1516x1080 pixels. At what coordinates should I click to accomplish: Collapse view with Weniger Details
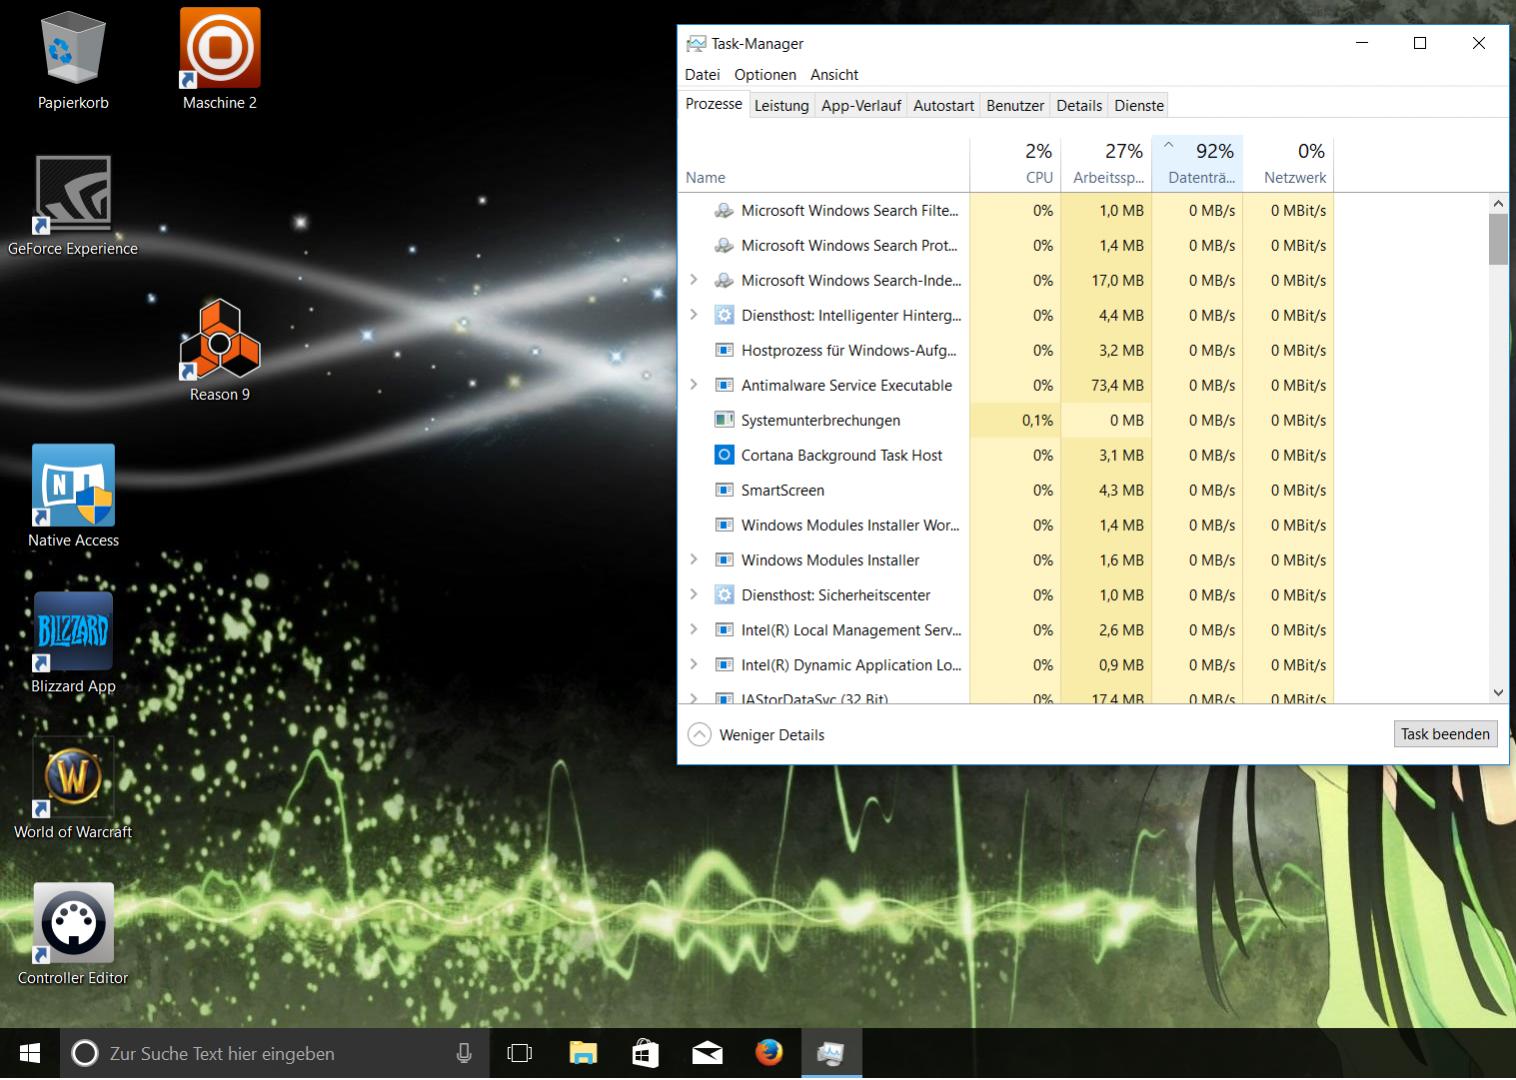[x=757, y=735]
